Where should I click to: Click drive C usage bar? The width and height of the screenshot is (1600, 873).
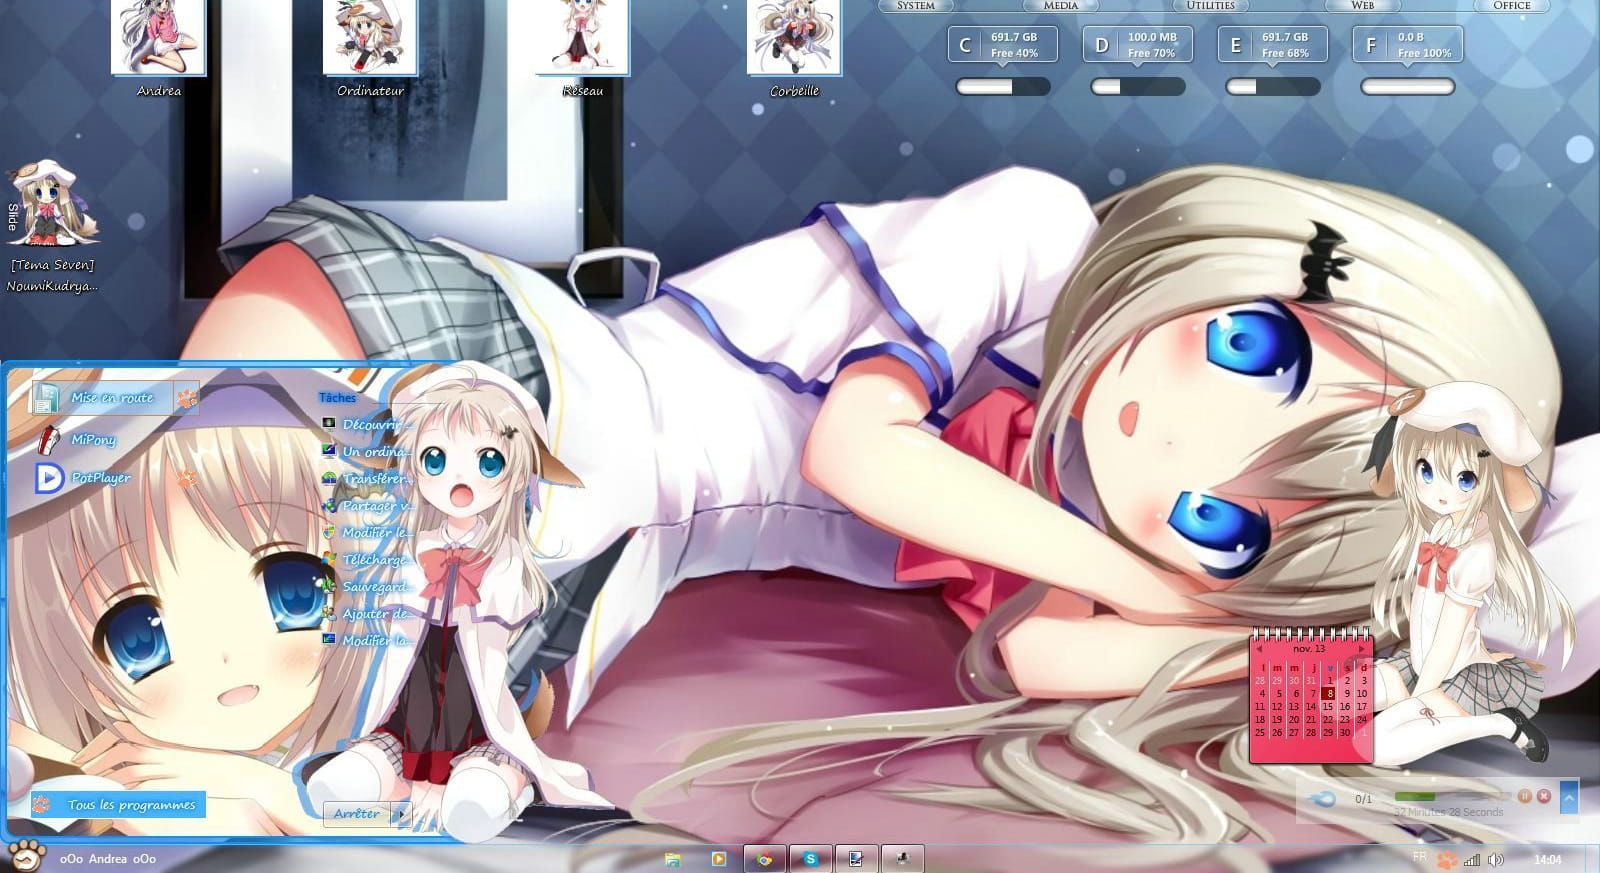(x=1002, y=87)
